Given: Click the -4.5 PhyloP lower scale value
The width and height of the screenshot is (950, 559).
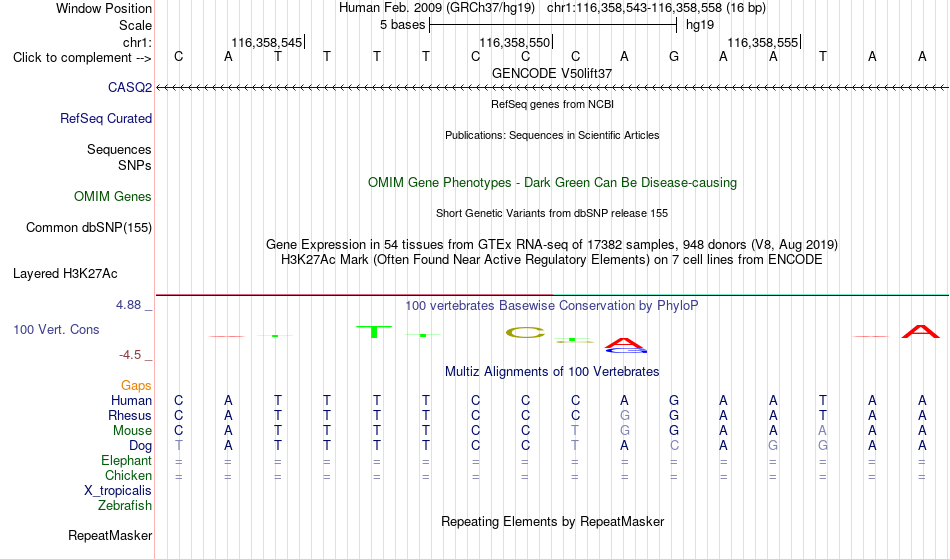Looking at the screenshot, I should coord(130,355).
